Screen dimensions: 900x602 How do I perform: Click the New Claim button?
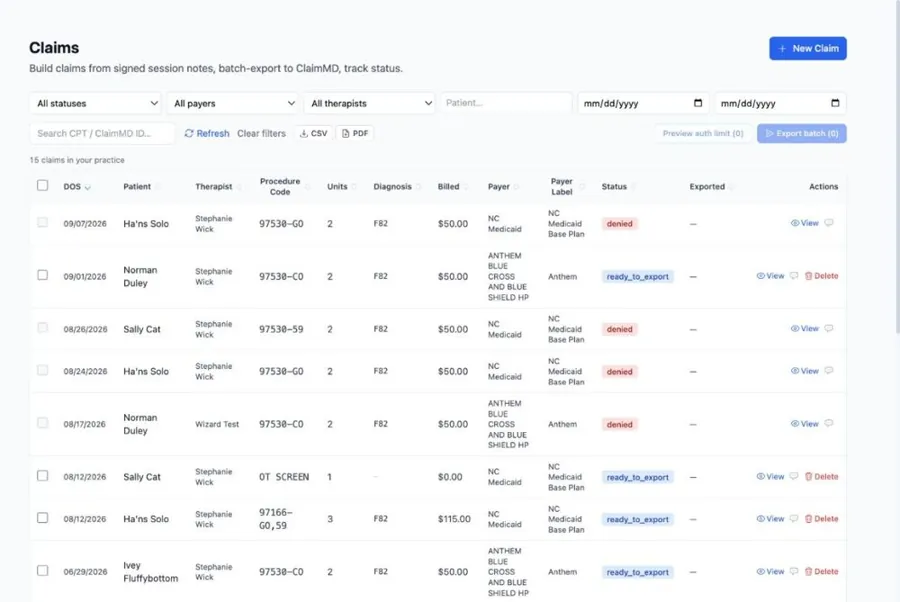[x=808, y=48]
